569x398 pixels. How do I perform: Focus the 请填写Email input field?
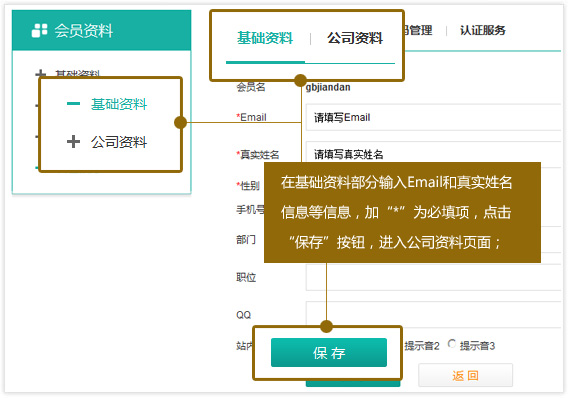pos(433,117)
